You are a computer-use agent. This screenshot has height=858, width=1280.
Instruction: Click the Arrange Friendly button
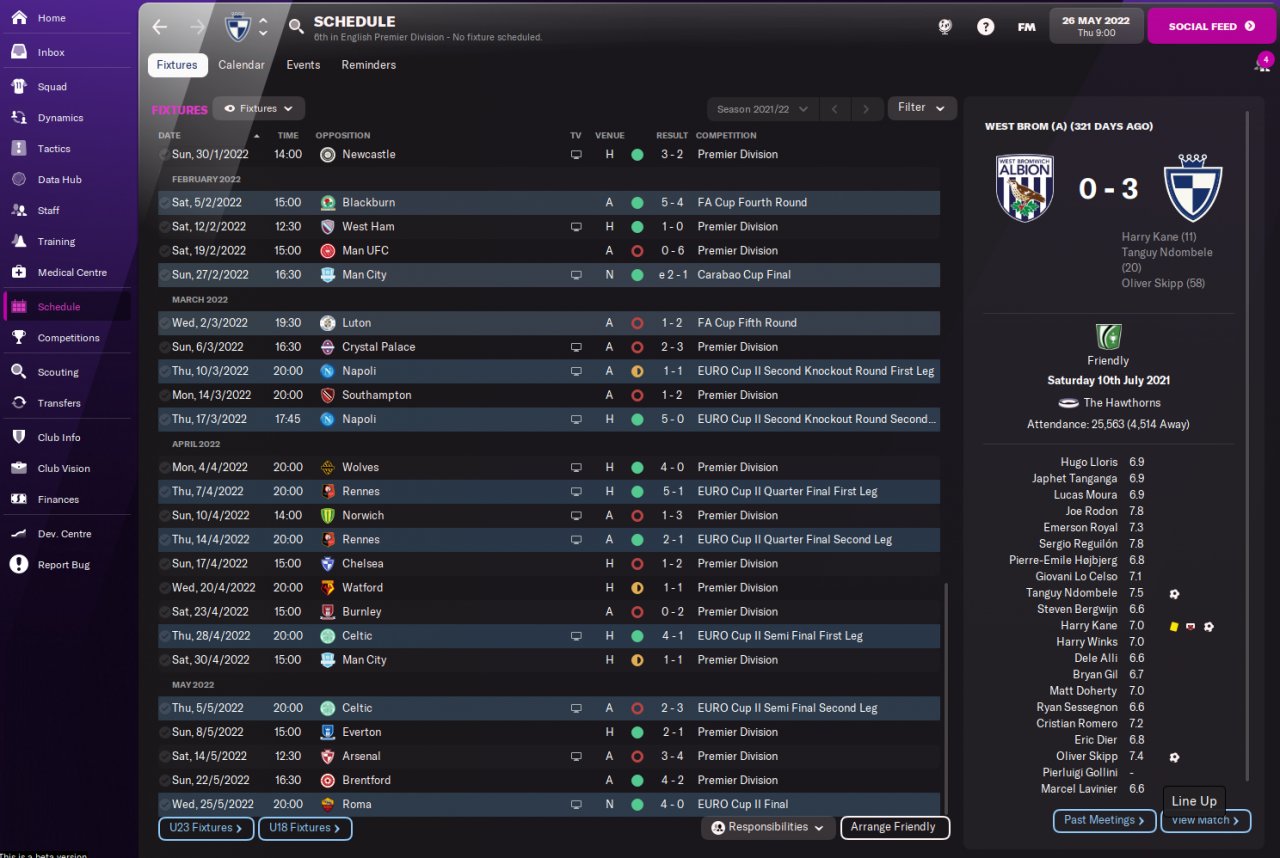coord(895,828)
